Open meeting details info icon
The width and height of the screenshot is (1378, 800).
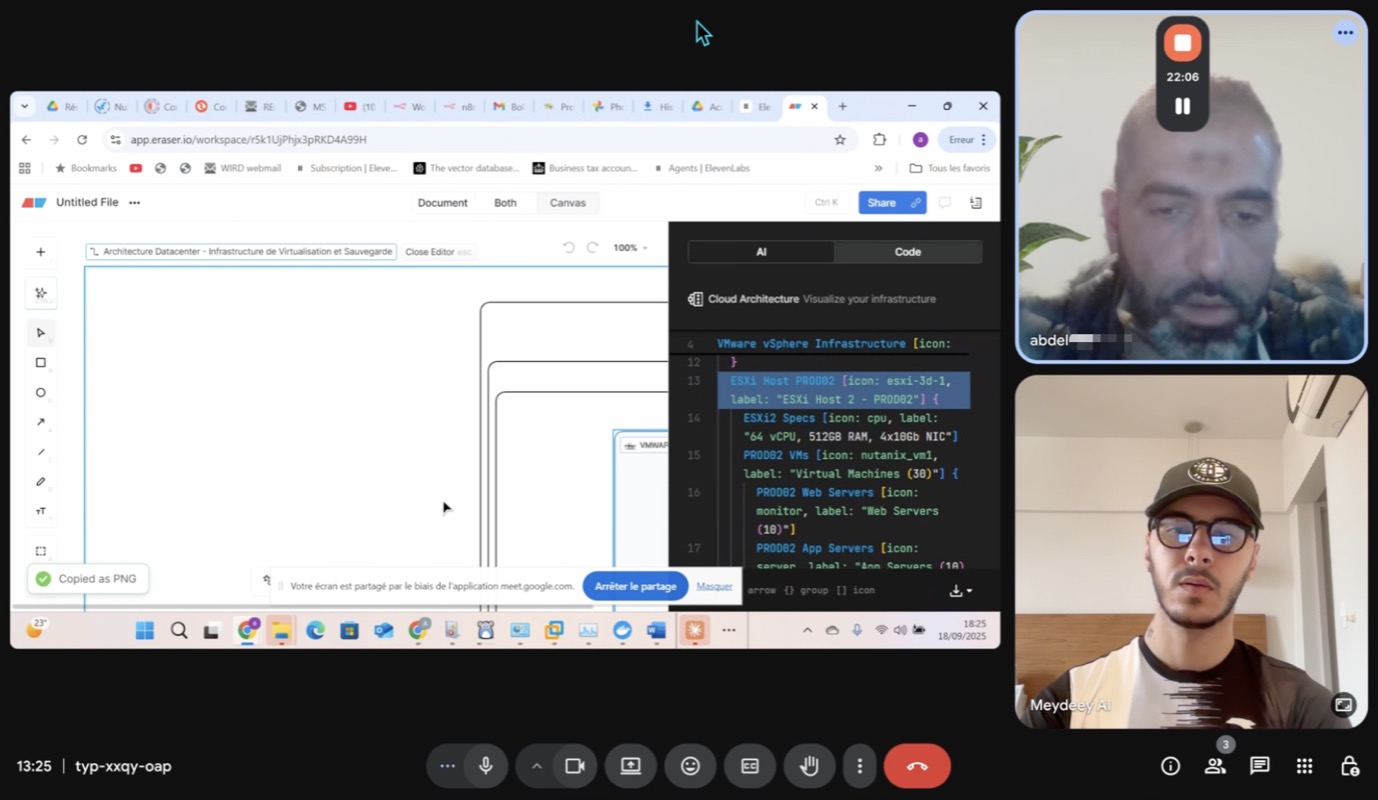[1170, 766]
